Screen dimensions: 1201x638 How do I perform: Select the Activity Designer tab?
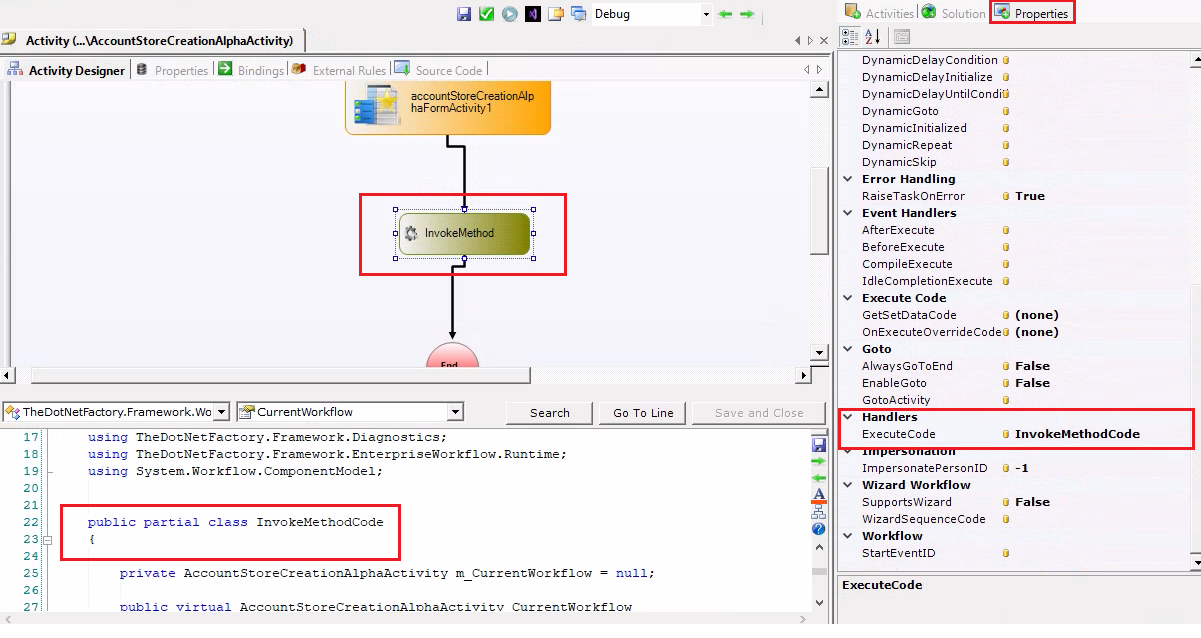(x=66, y=70)
